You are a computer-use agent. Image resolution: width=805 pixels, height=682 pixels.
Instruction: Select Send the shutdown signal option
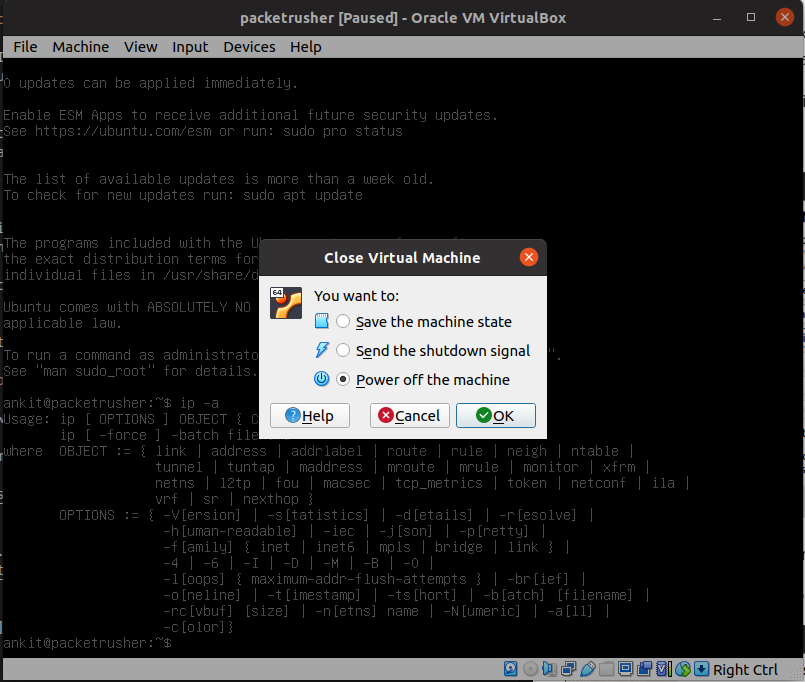(x=343, y=351)
